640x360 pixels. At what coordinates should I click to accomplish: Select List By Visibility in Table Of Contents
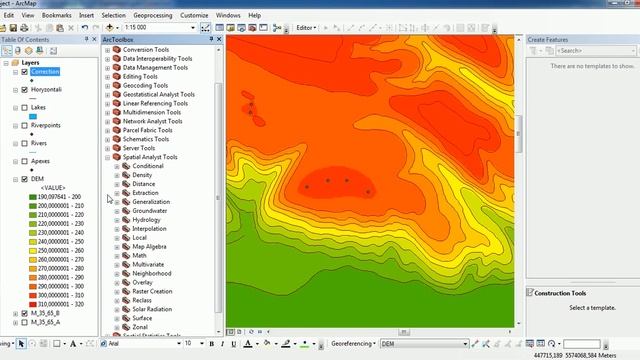29,51
